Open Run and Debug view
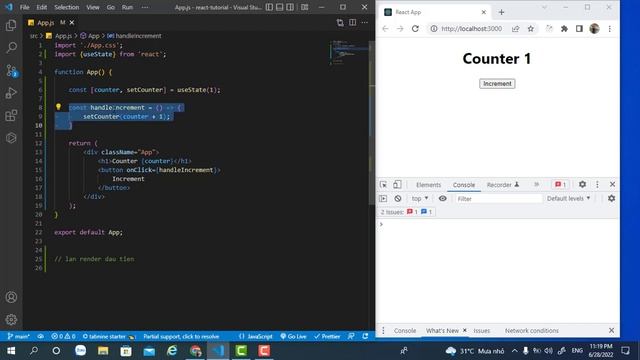640x360 pixels. 11,93
